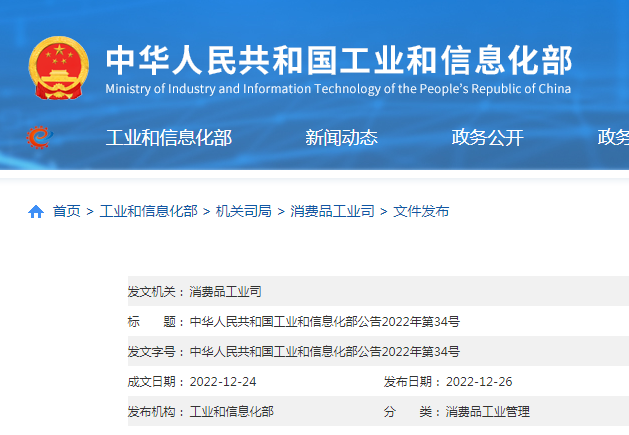The height and width of the screenshot is (435, 629).
Task: Open 文件发布 breadcrumb link
Action: (x=421, y=211)
